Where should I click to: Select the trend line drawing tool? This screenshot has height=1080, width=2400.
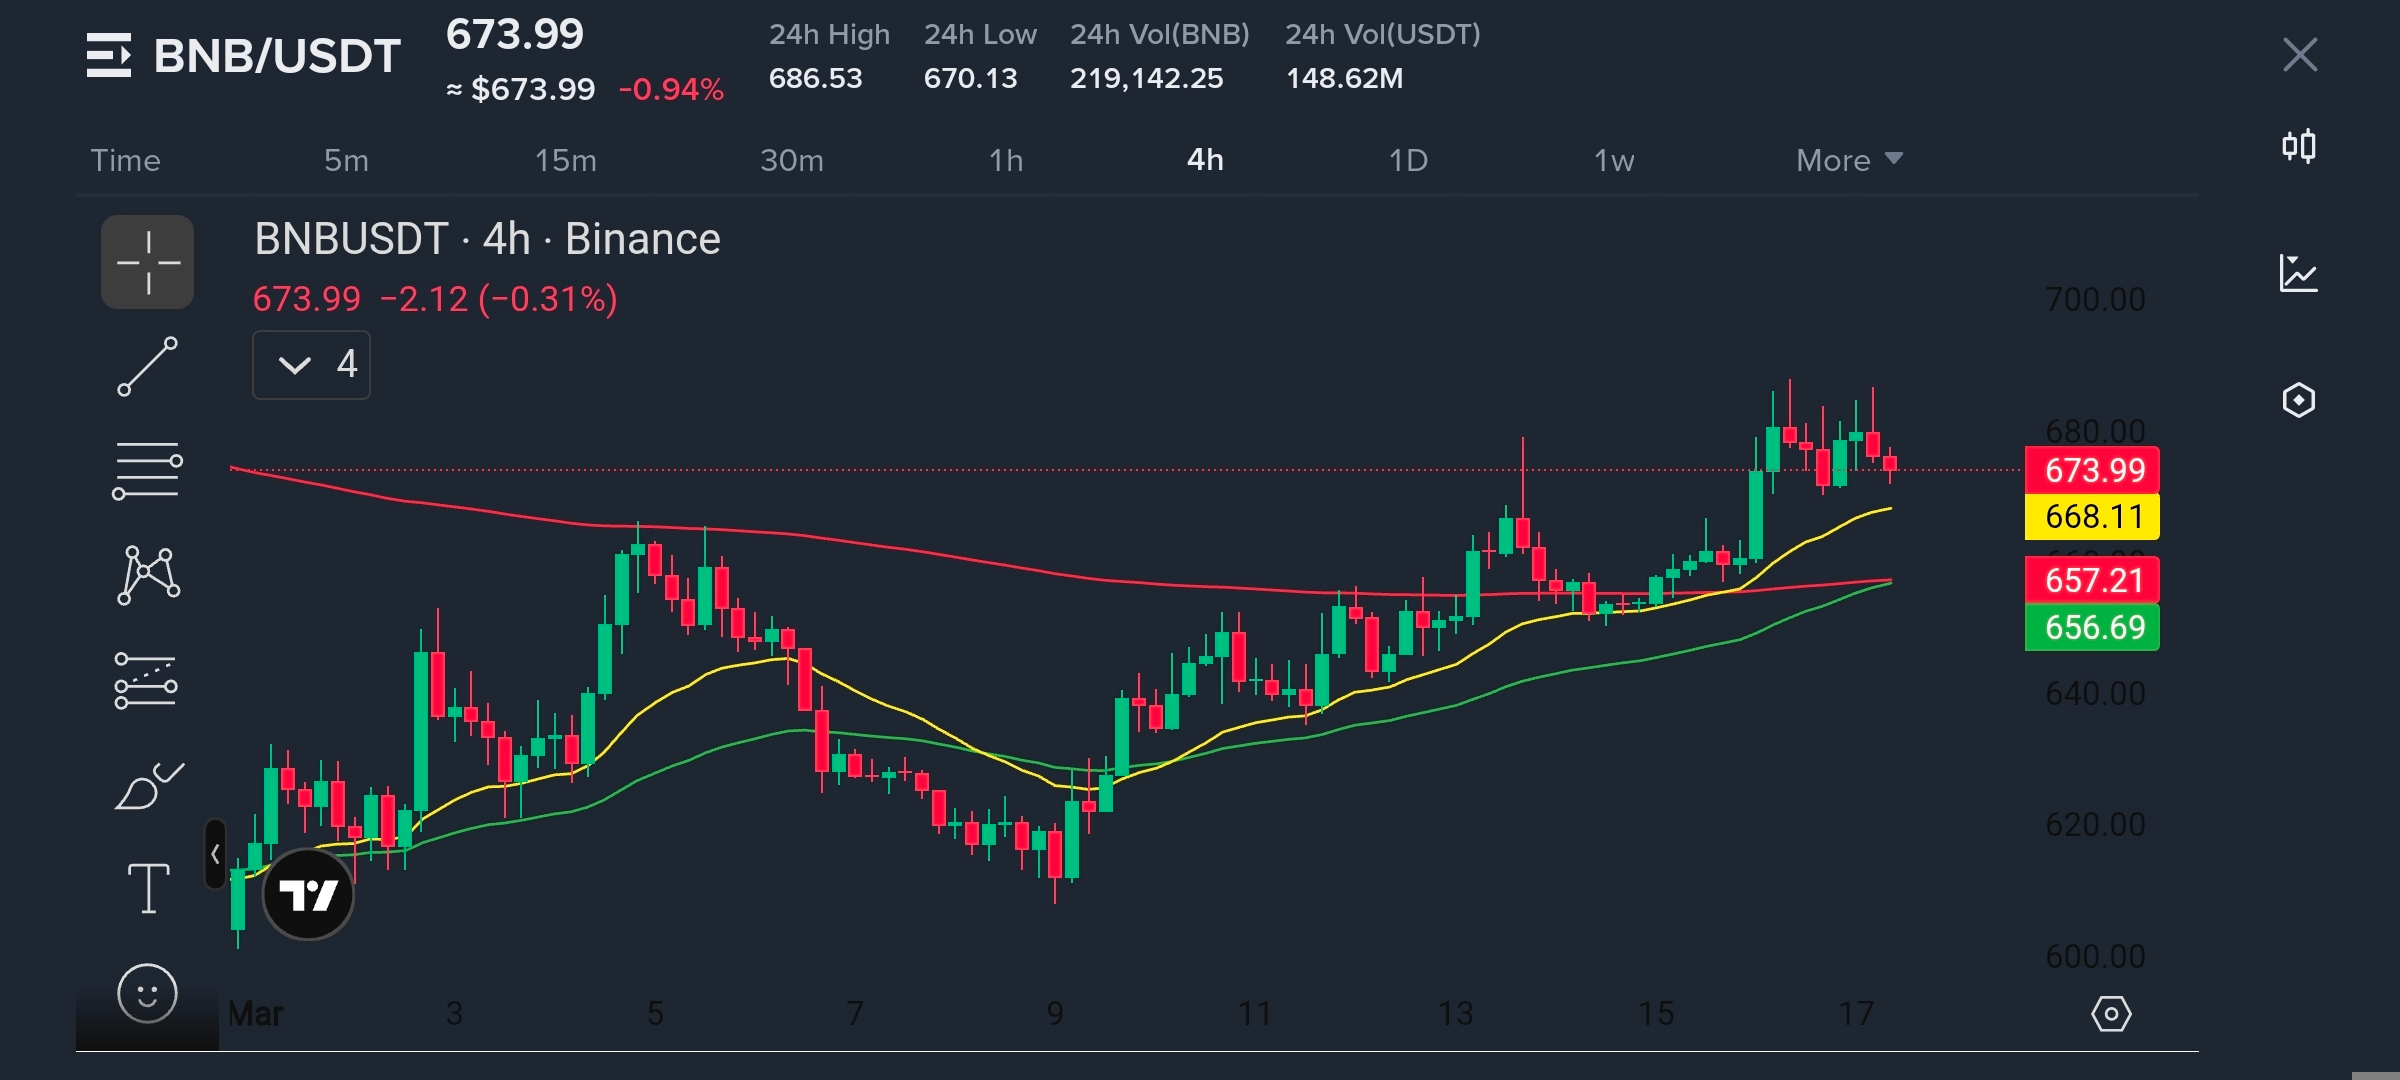147,366
